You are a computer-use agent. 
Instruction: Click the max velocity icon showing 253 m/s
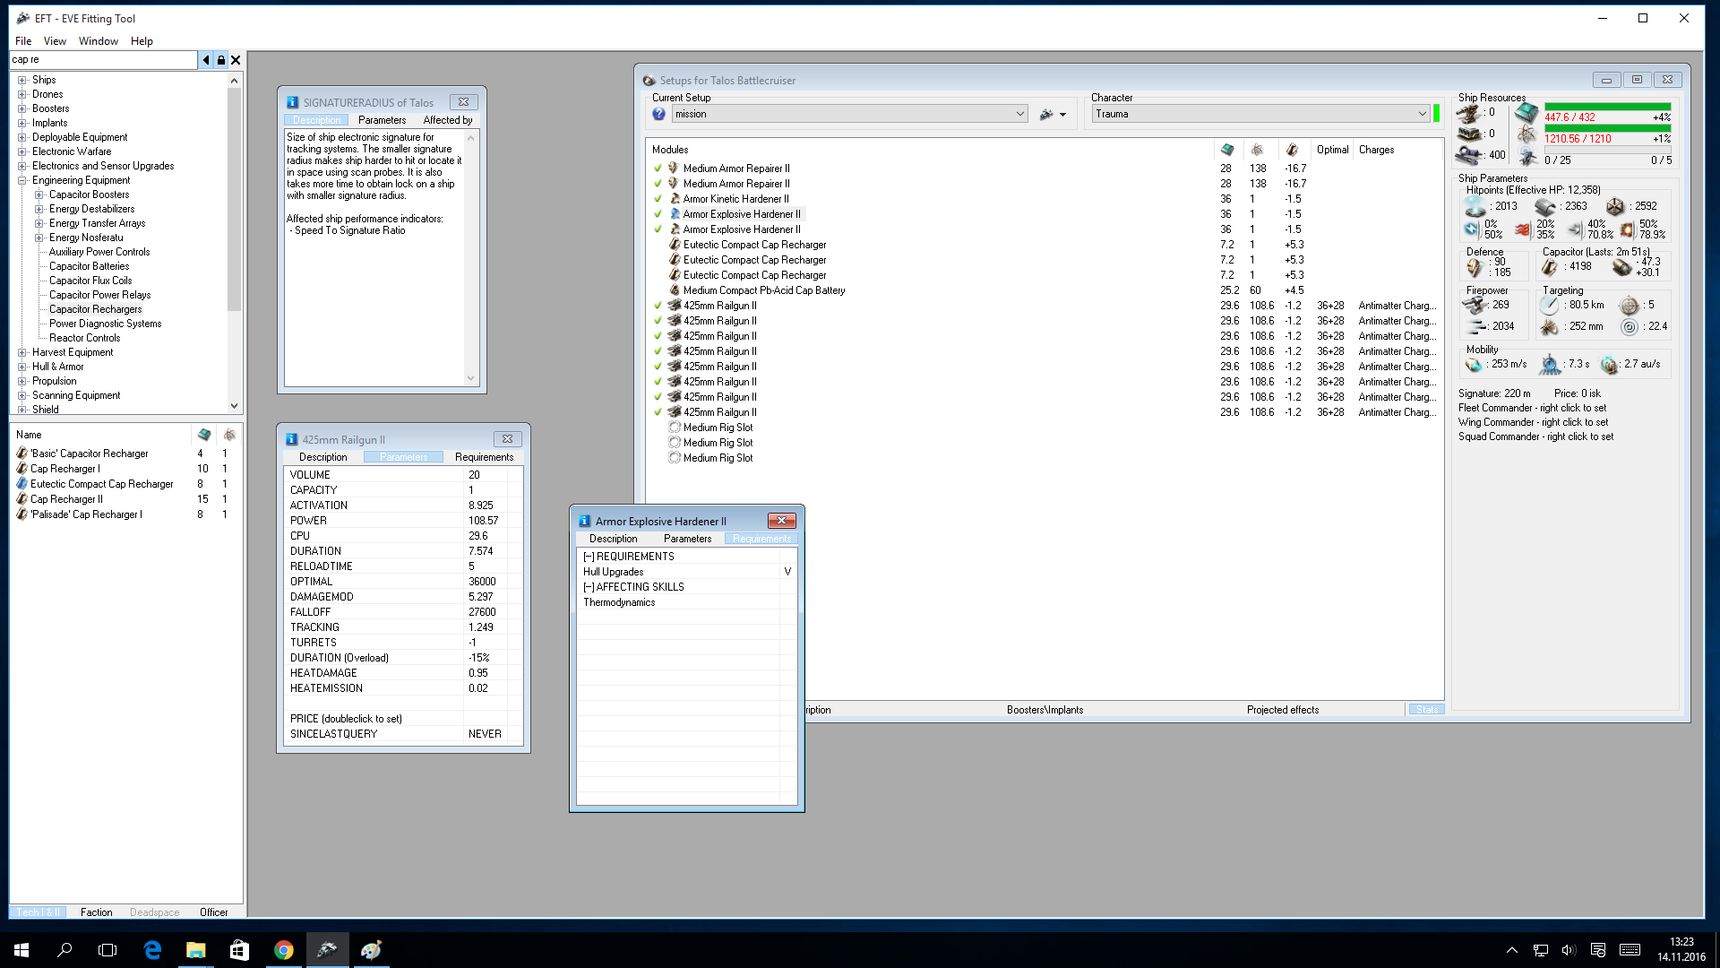pos(1475,364)
